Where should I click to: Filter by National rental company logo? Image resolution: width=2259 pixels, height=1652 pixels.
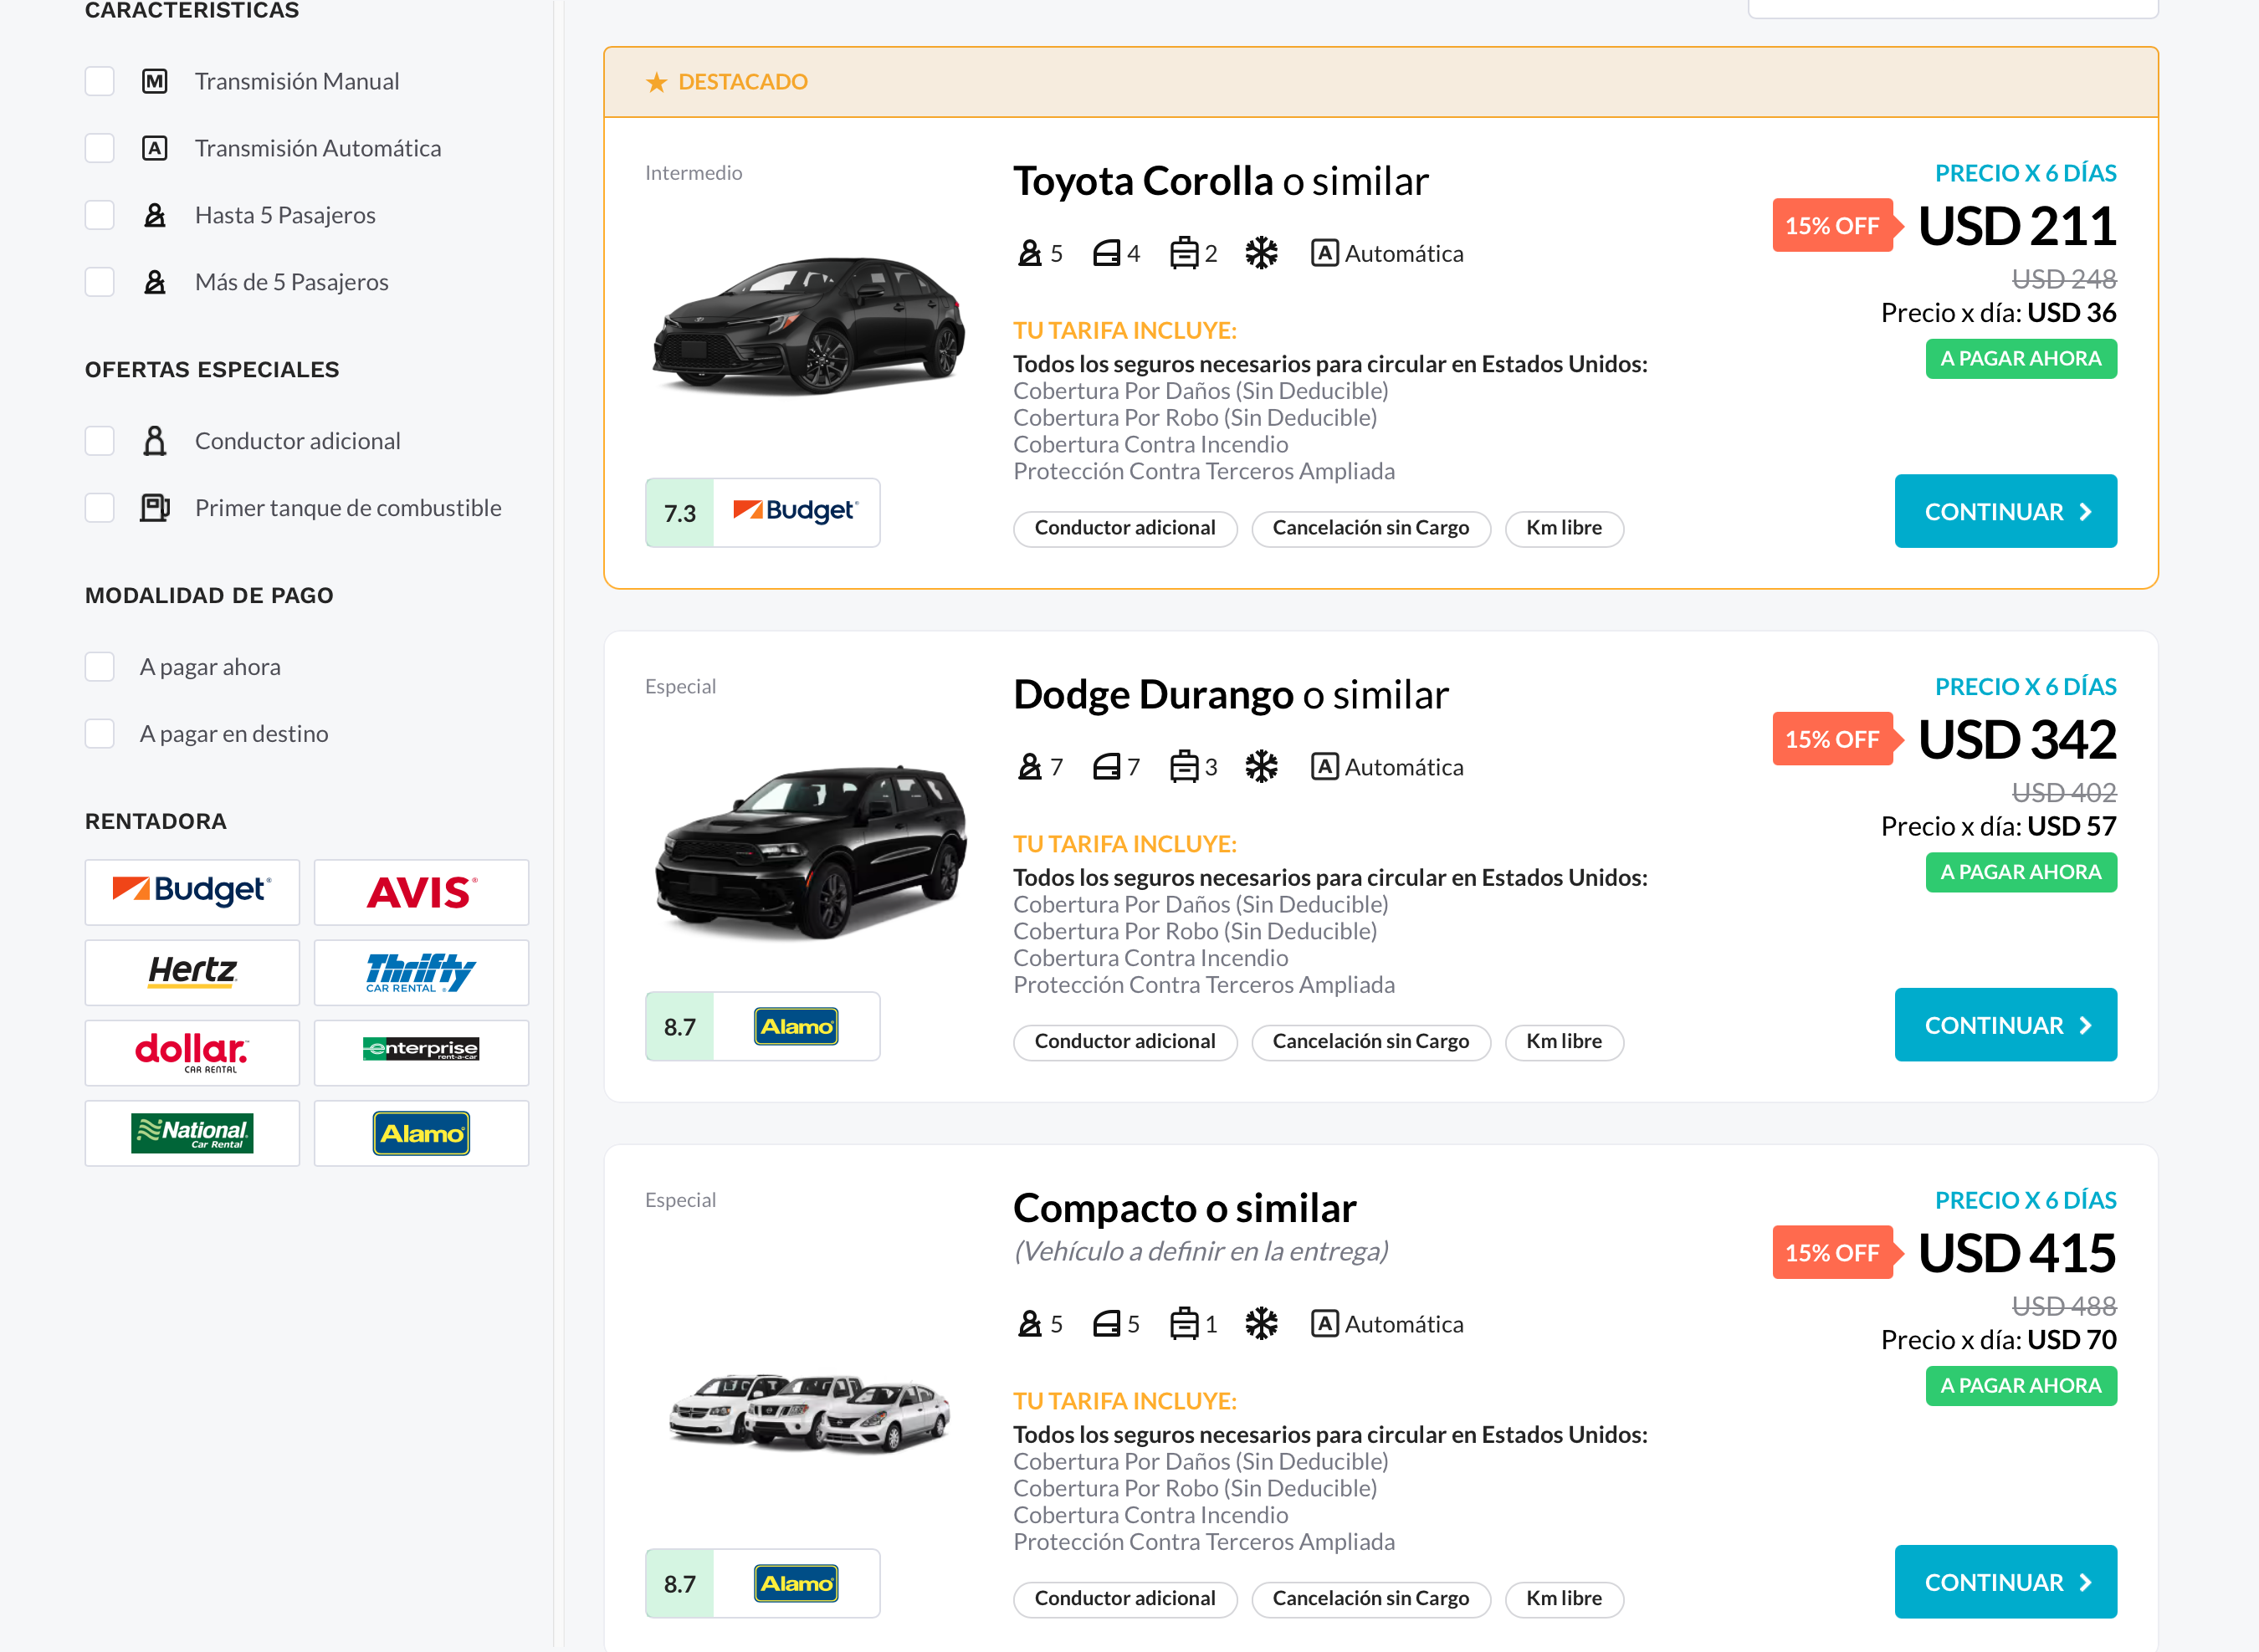pyautogui.click(x=192, y=1133)
